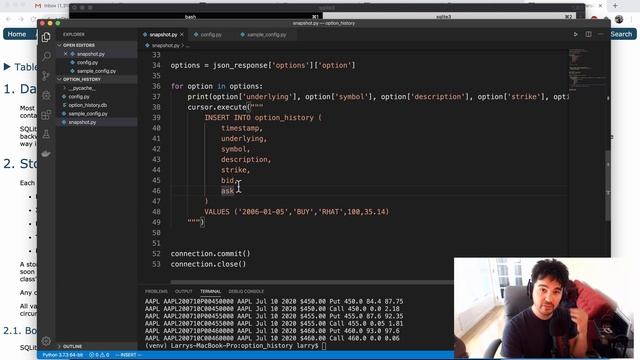640x360 pixels.
Task: Expand the __pycache__ folder
Action: click(81, 88)
